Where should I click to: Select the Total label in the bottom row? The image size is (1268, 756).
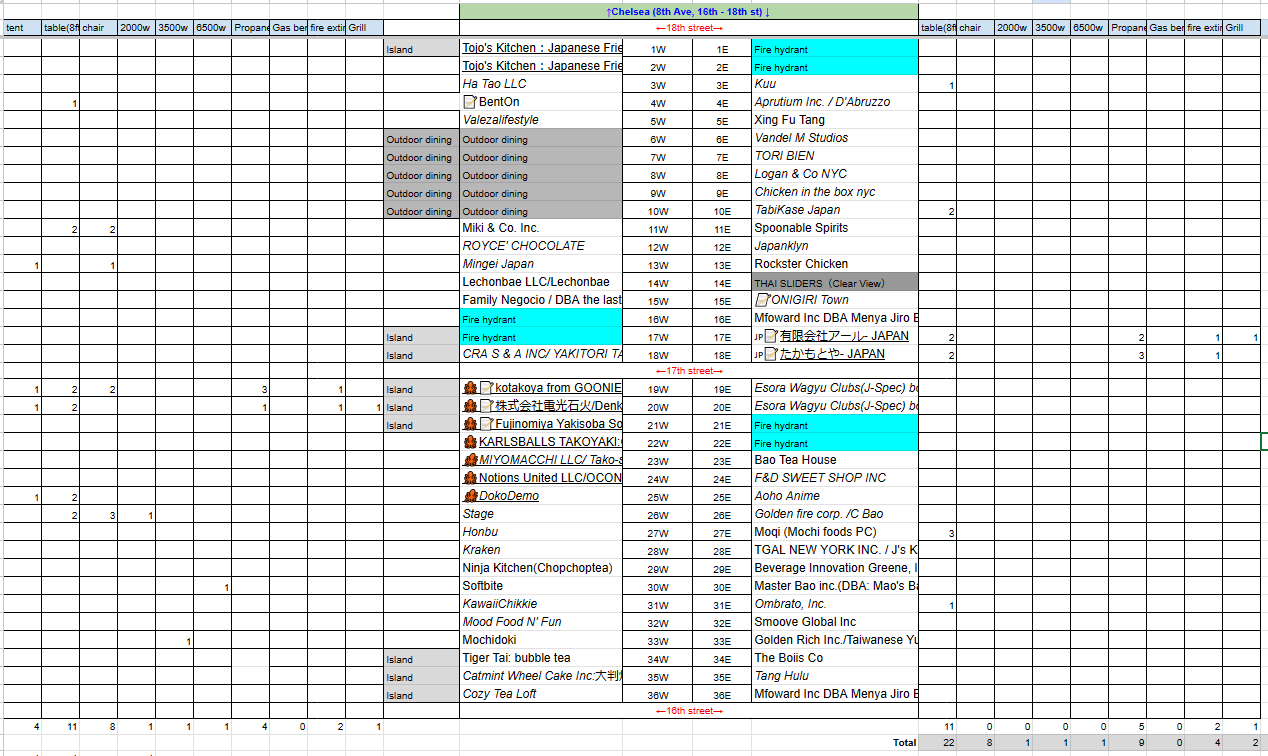click(903, 743)
